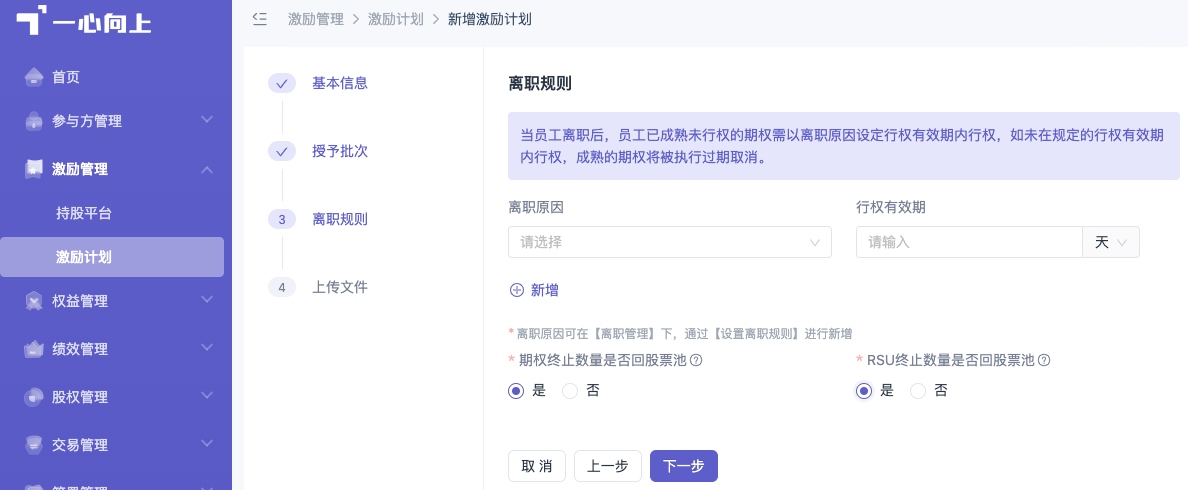This screenshot has height=490, width=1188.
Task: Click the 权益管理 sidebar icon
Action: coord(34,301)
